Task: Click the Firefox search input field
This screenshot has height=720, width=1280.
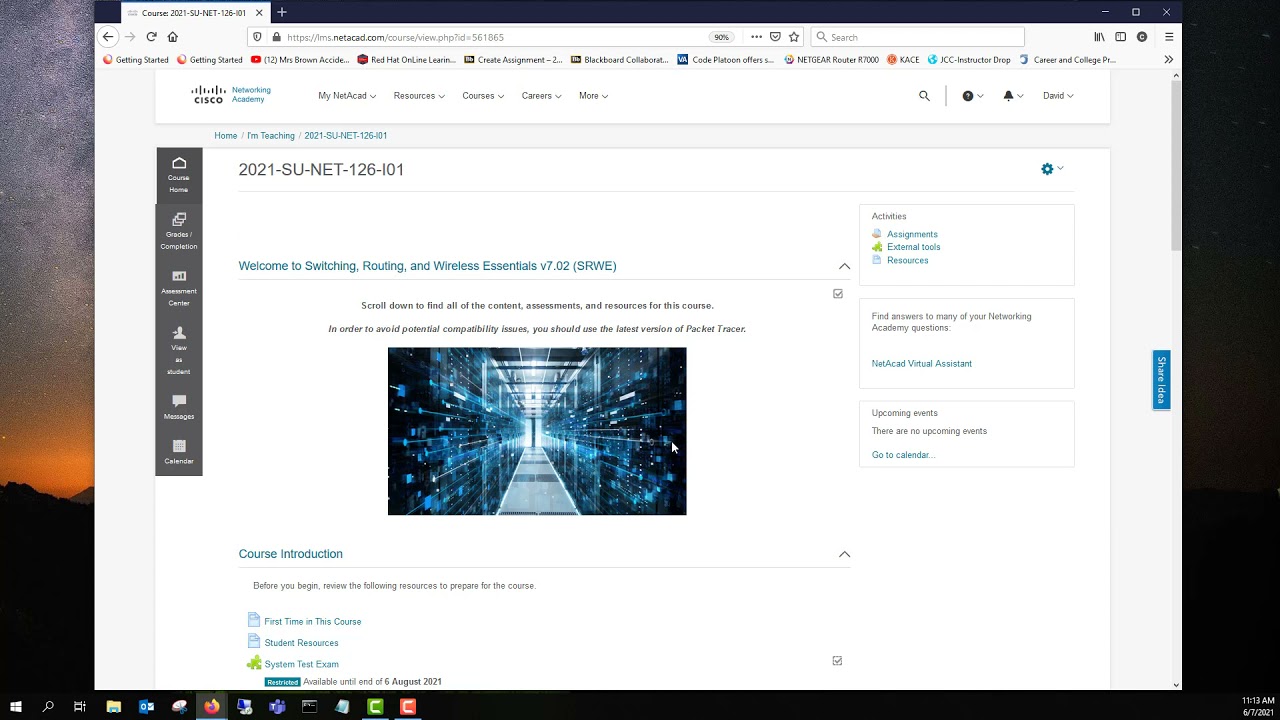Action: (x=918, y=37)
